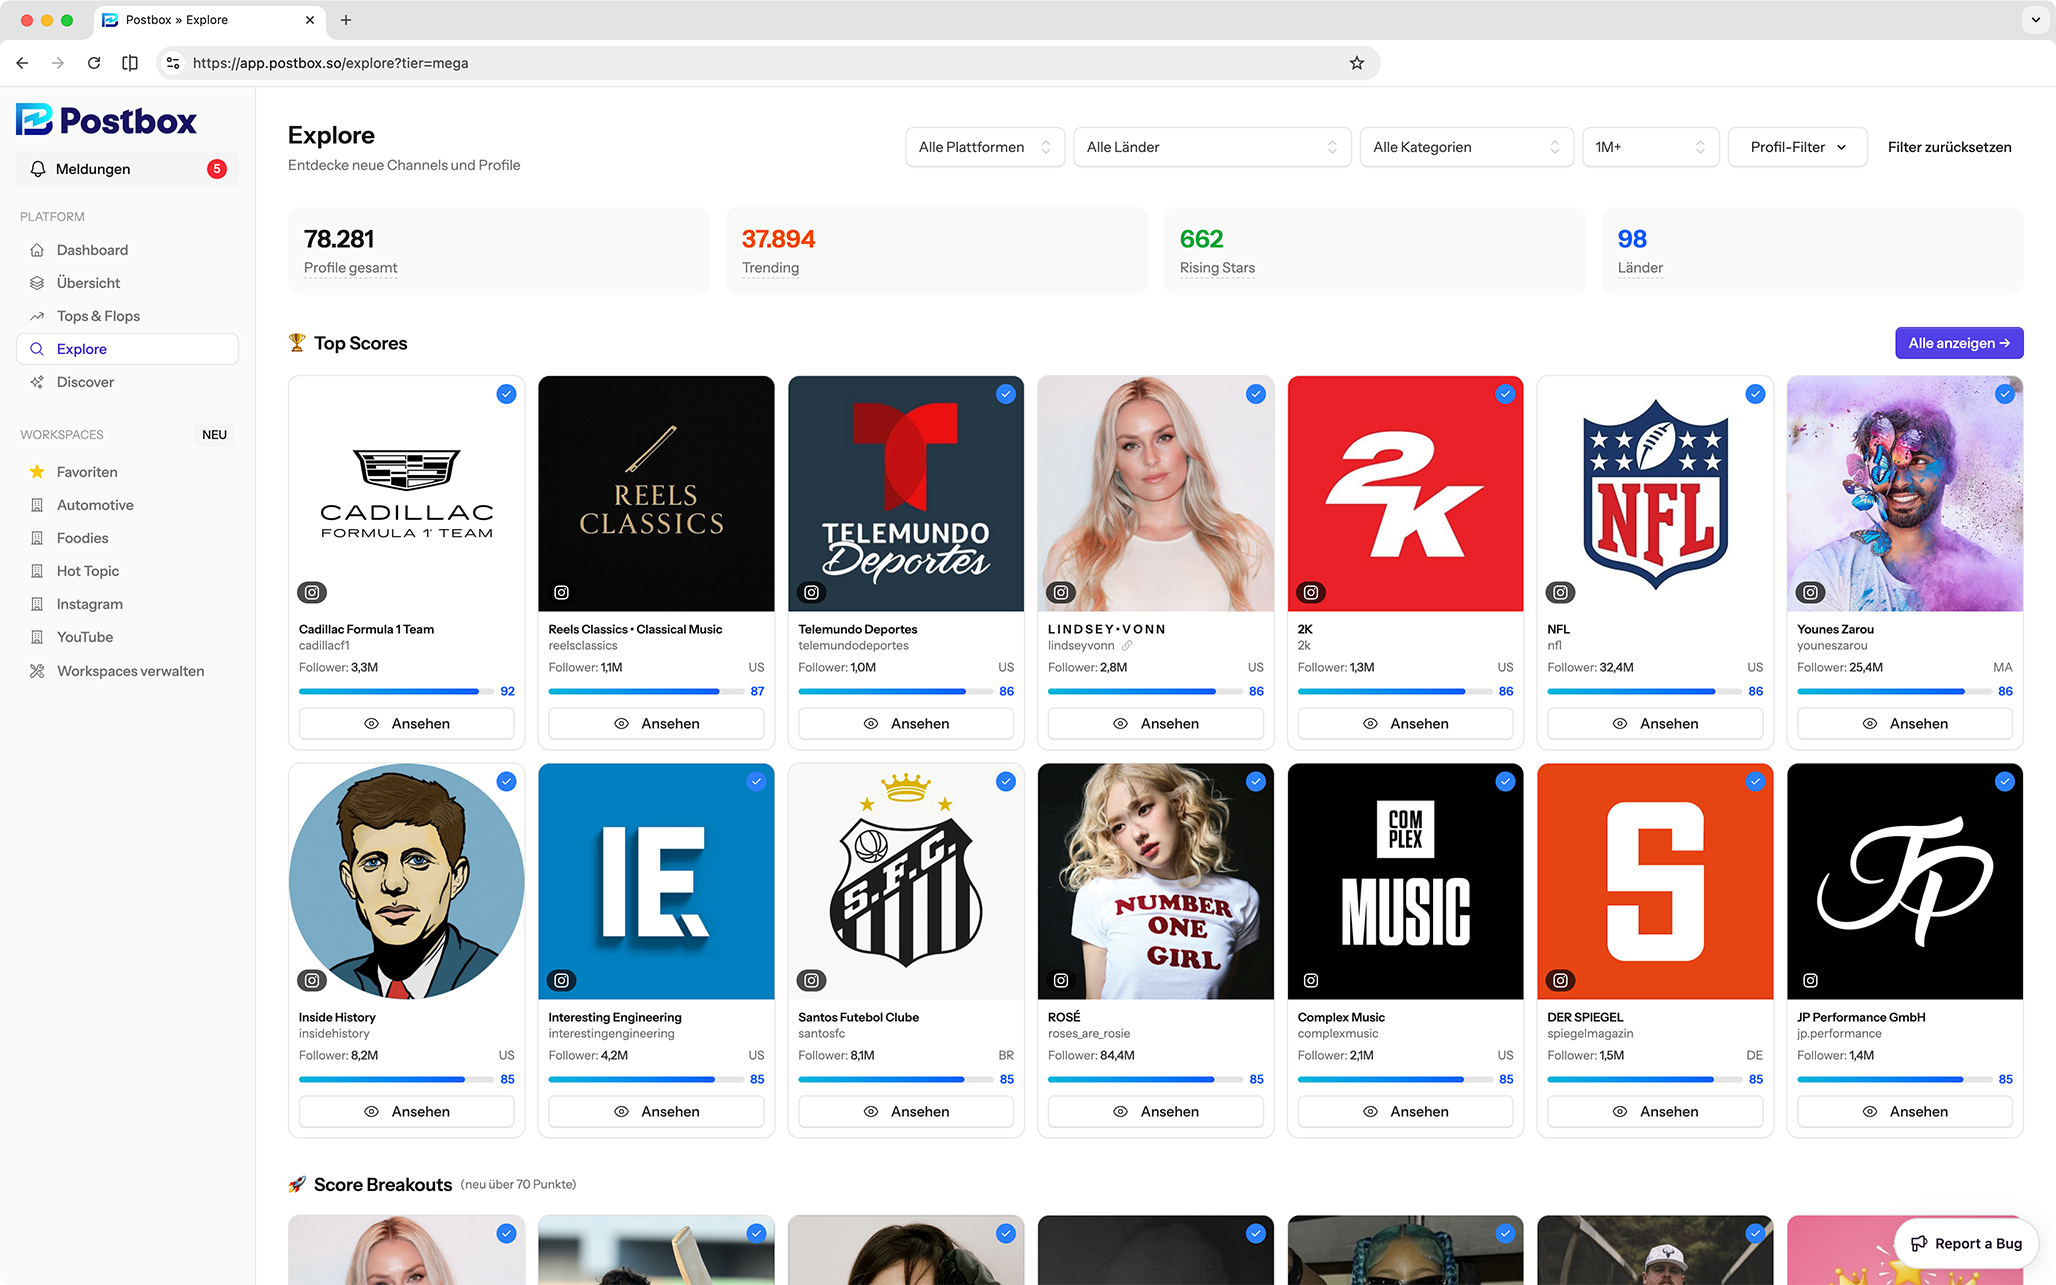Click verified checkmark on 2K card

pos(1505,394)
